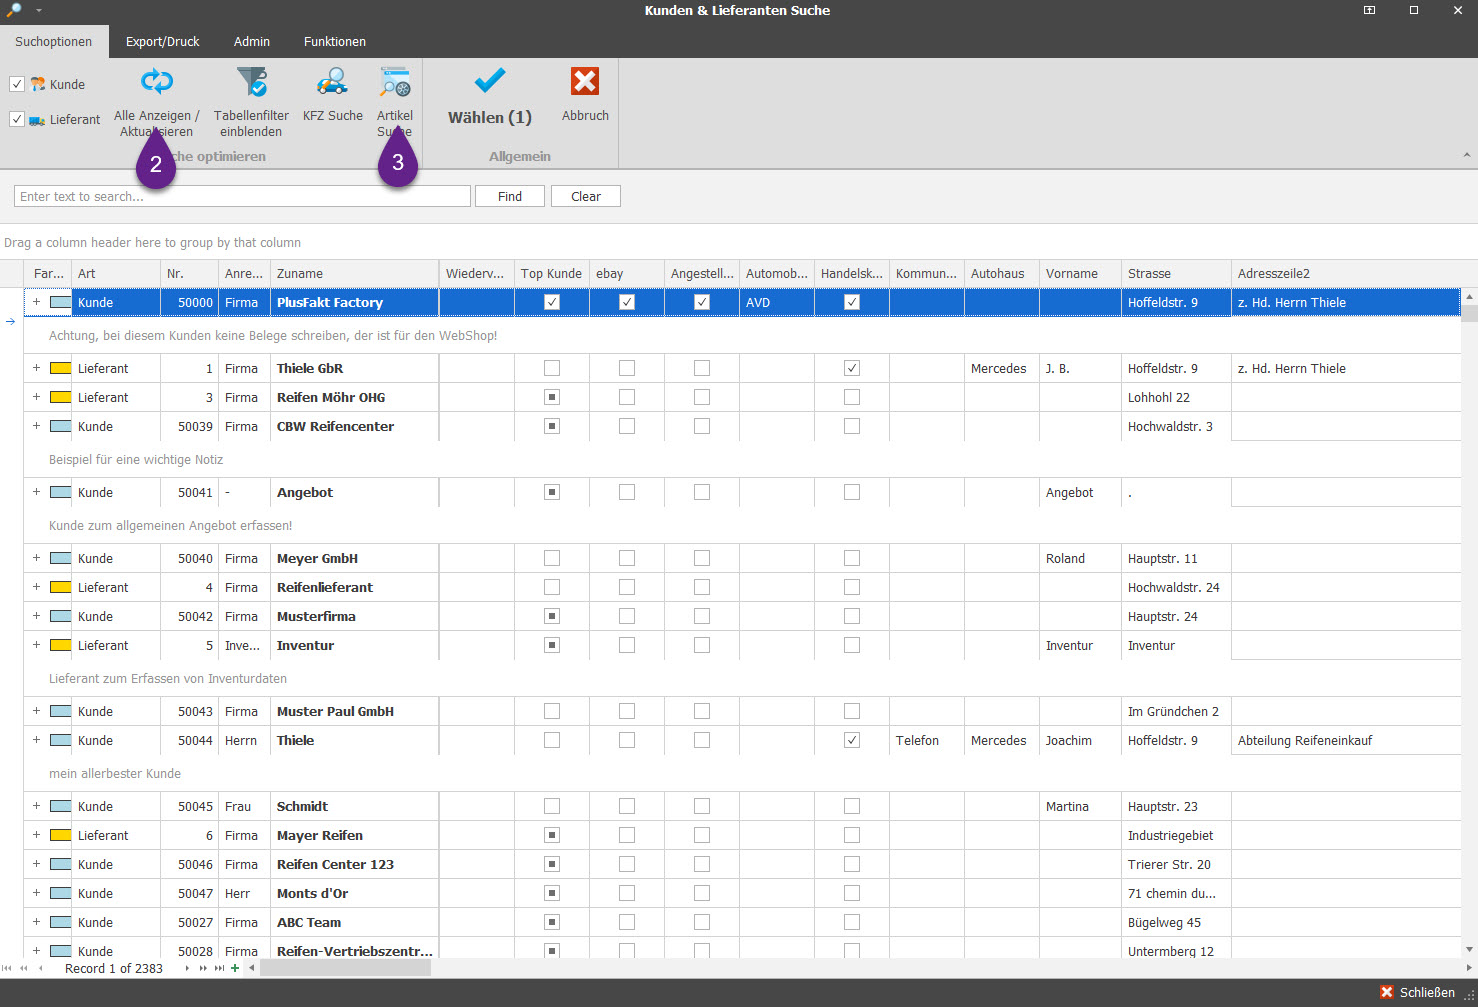Click Schließen icon in status bar
This screenshot has height=1007, width=1478.
[1387, 992]
